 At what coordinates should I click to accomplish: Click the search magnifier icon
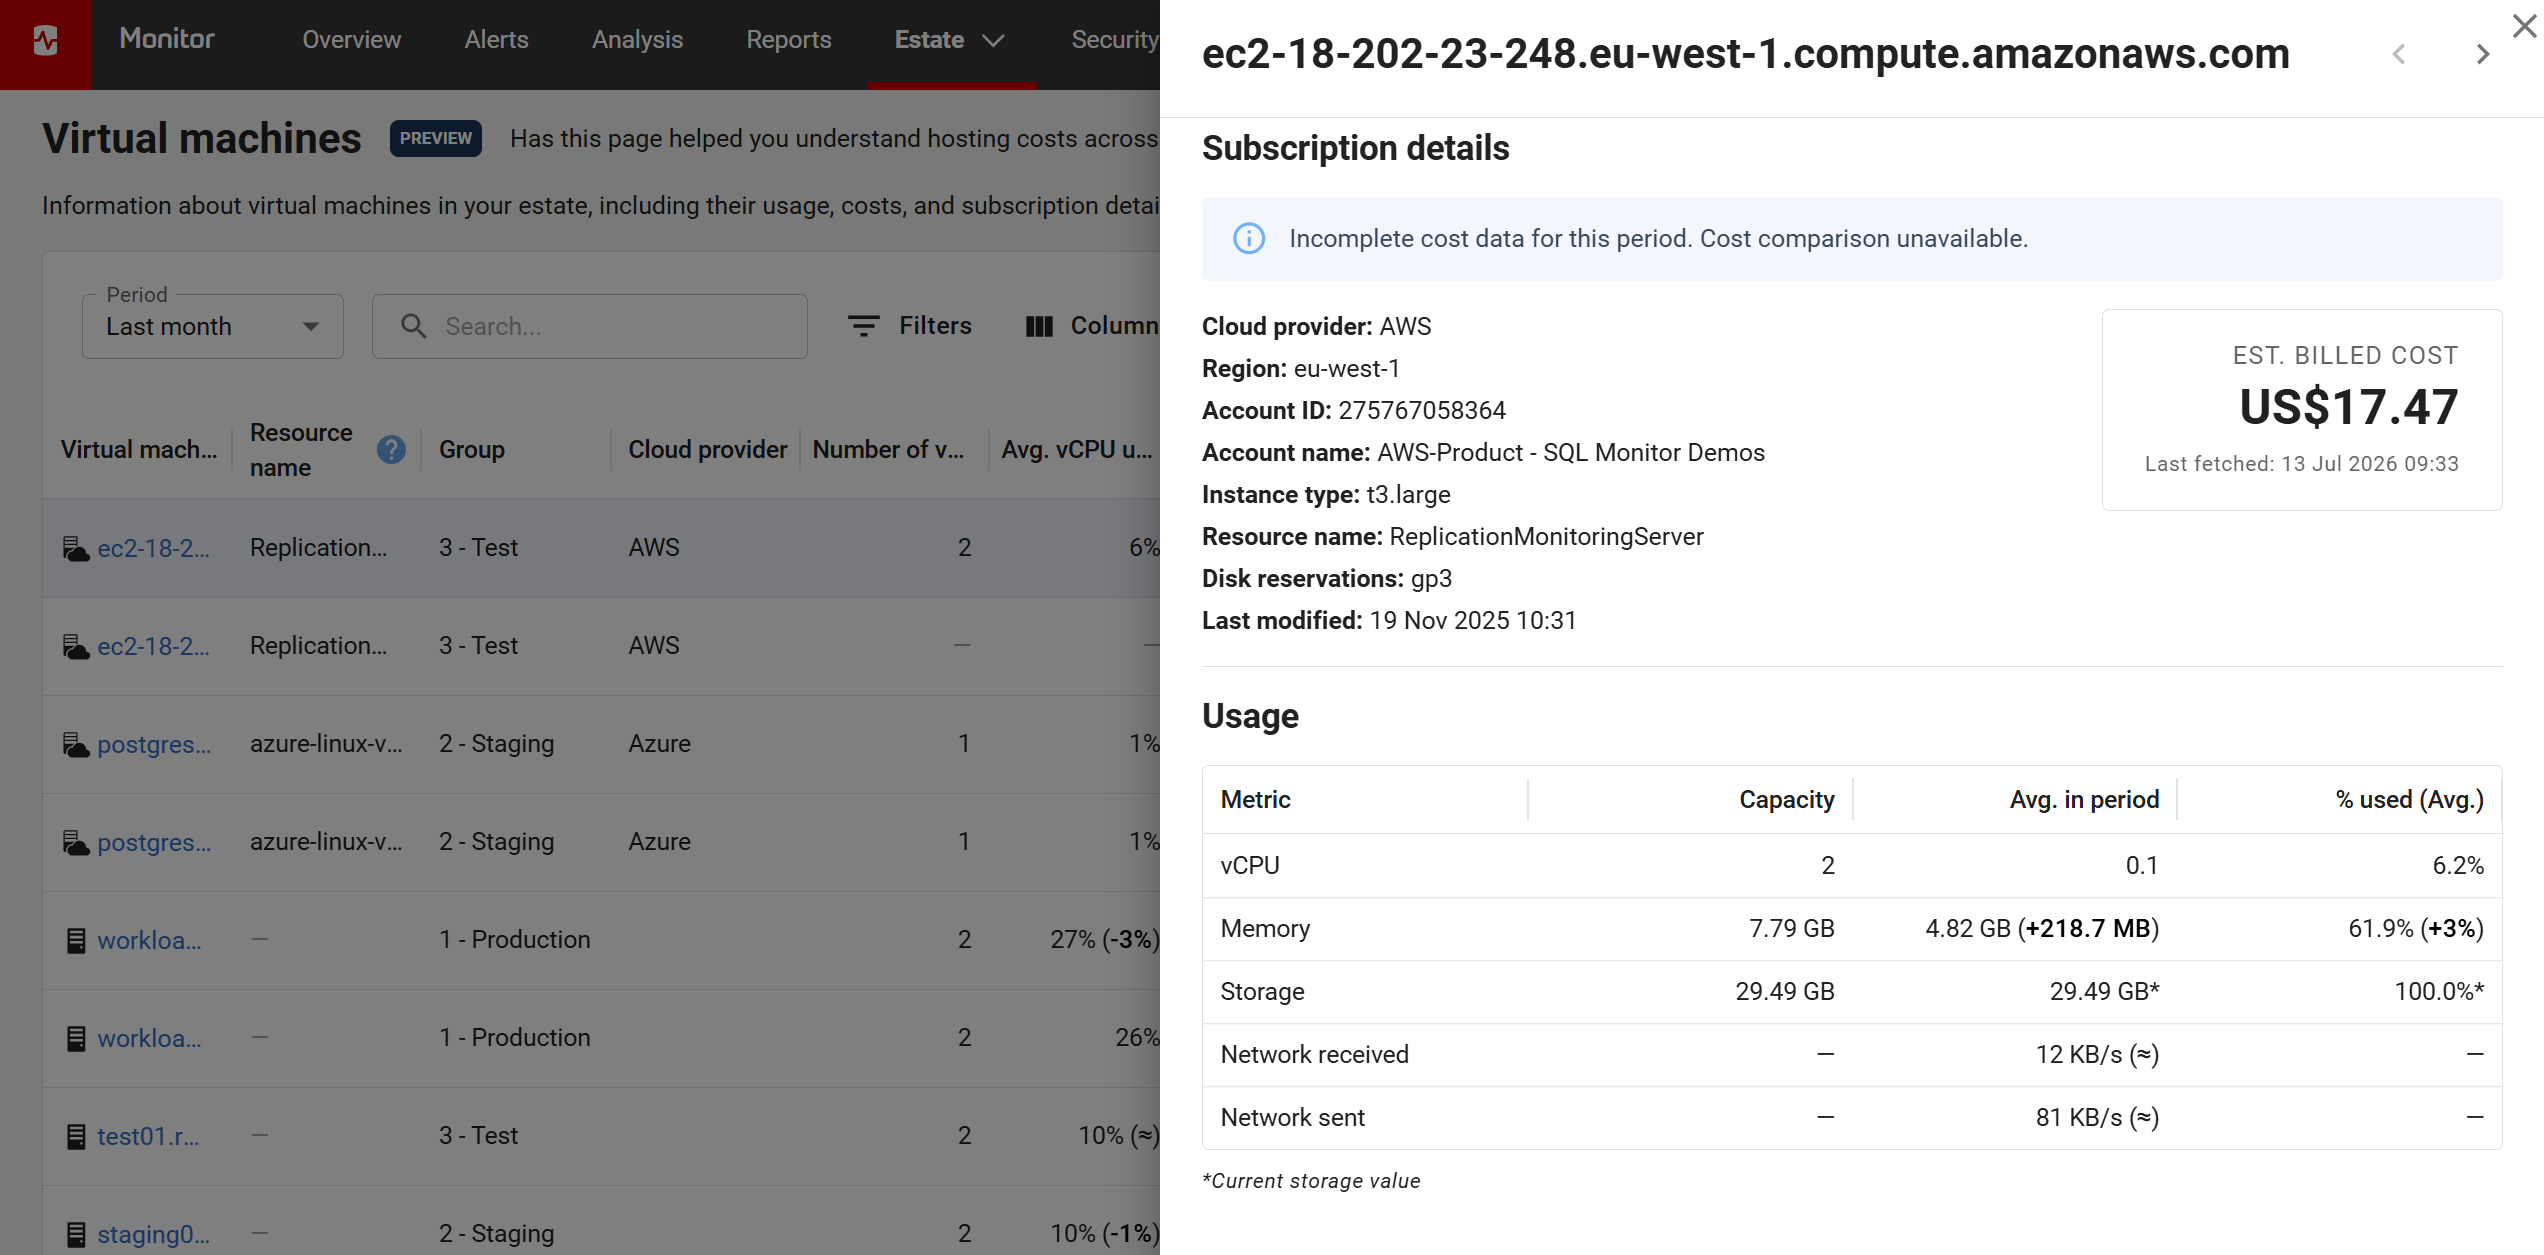click(x=413, y=326)
